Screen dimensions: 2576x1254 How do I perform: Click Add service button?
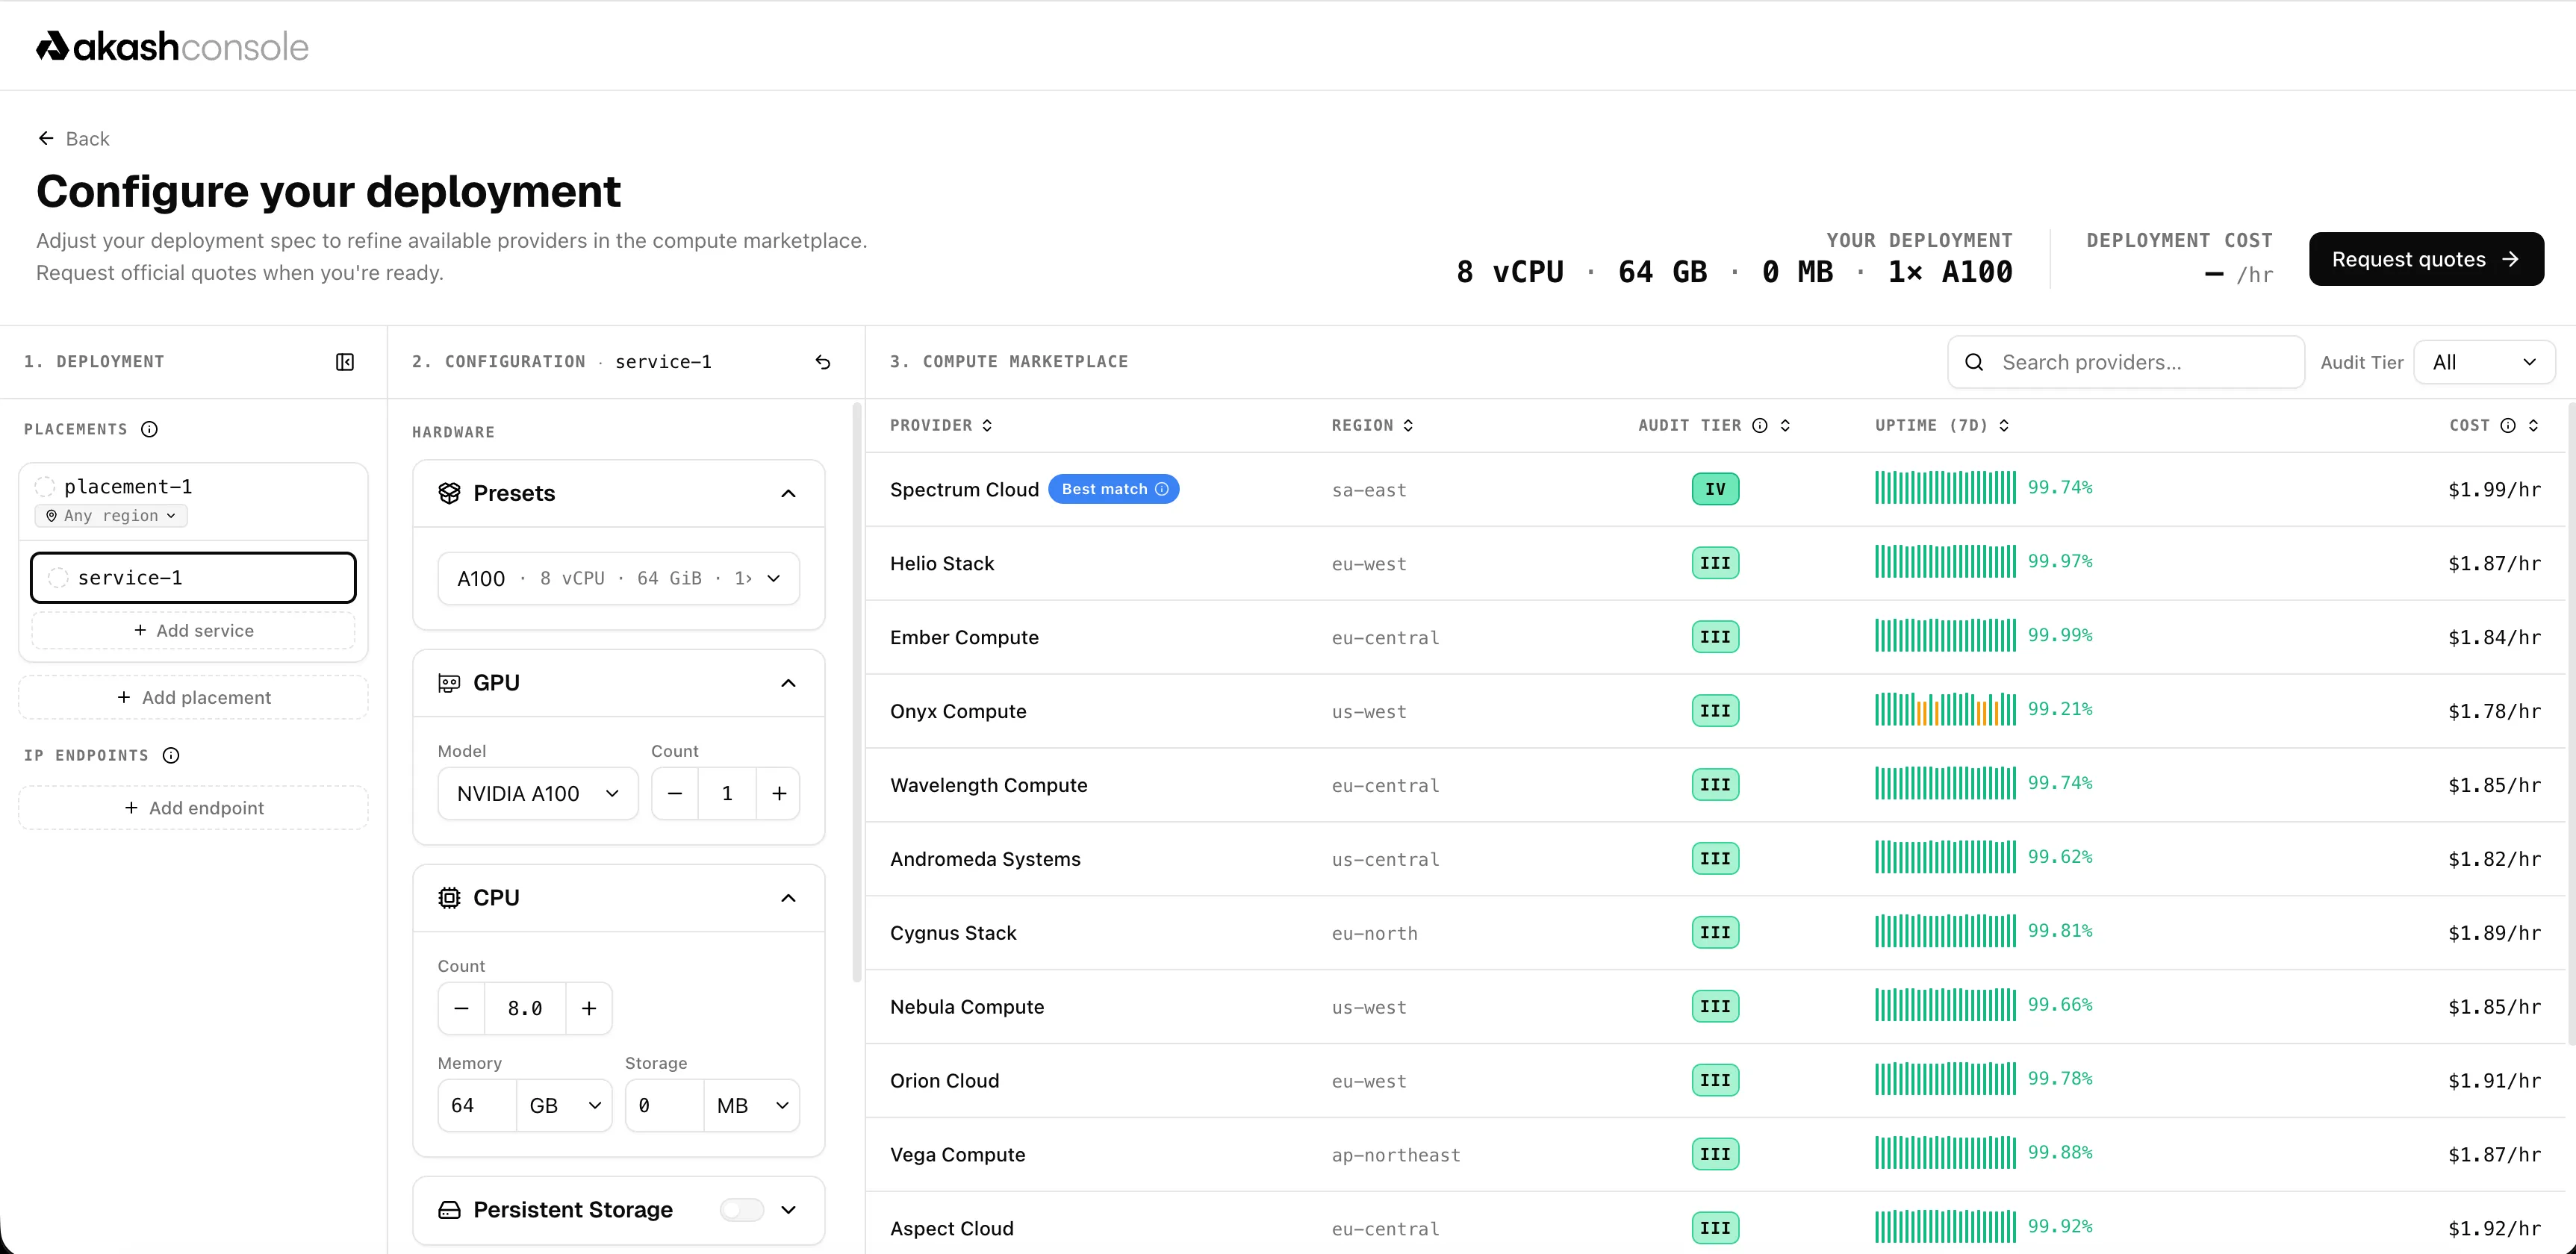tap(193, 631)
